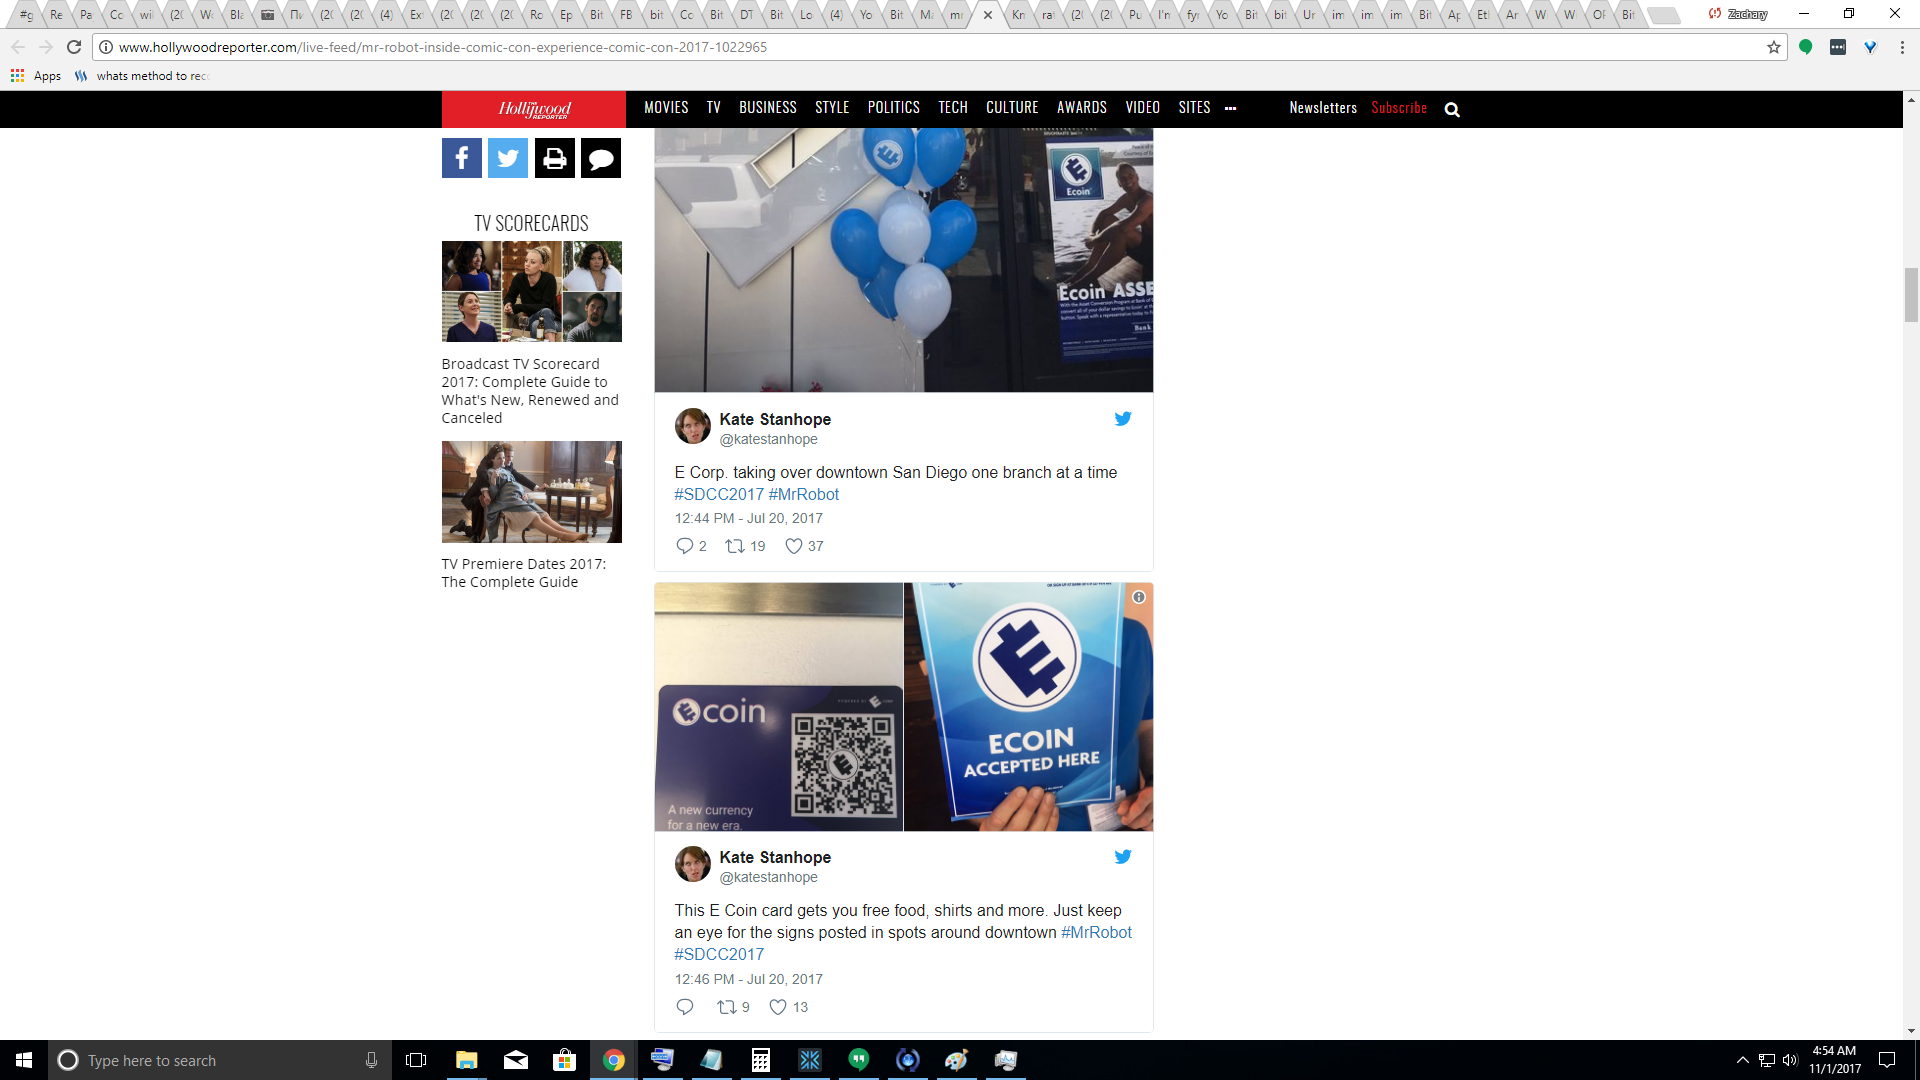Show hidden system tray icons

1742,1060
